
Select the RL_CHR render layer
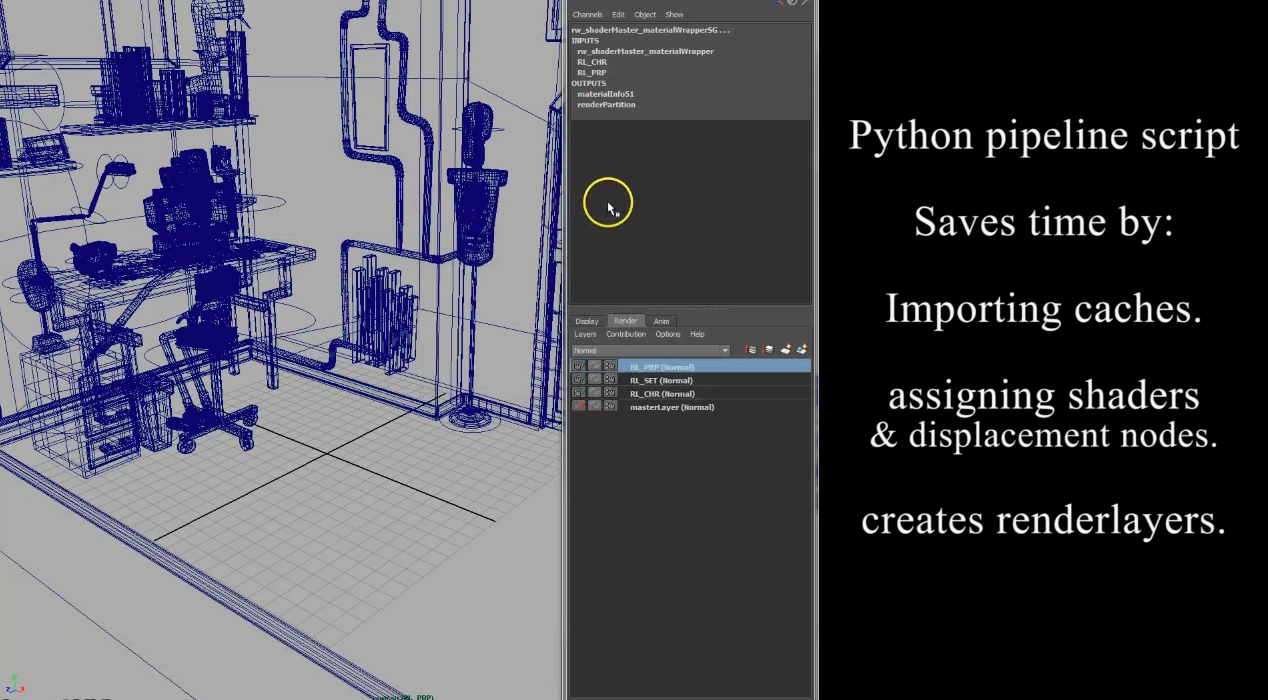click(661, 394)
